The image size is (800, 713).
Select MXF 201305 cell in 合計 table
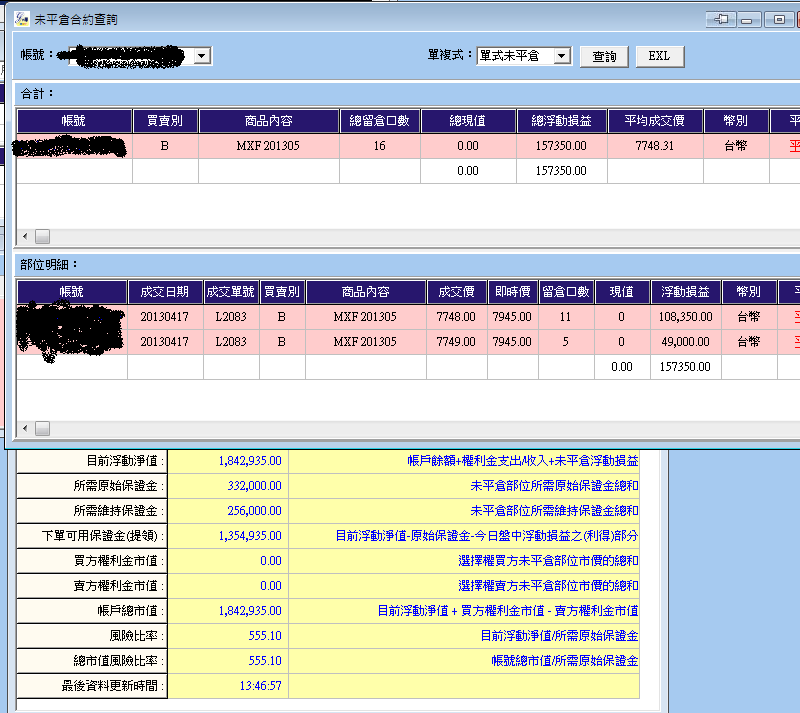tap(268, 146)
